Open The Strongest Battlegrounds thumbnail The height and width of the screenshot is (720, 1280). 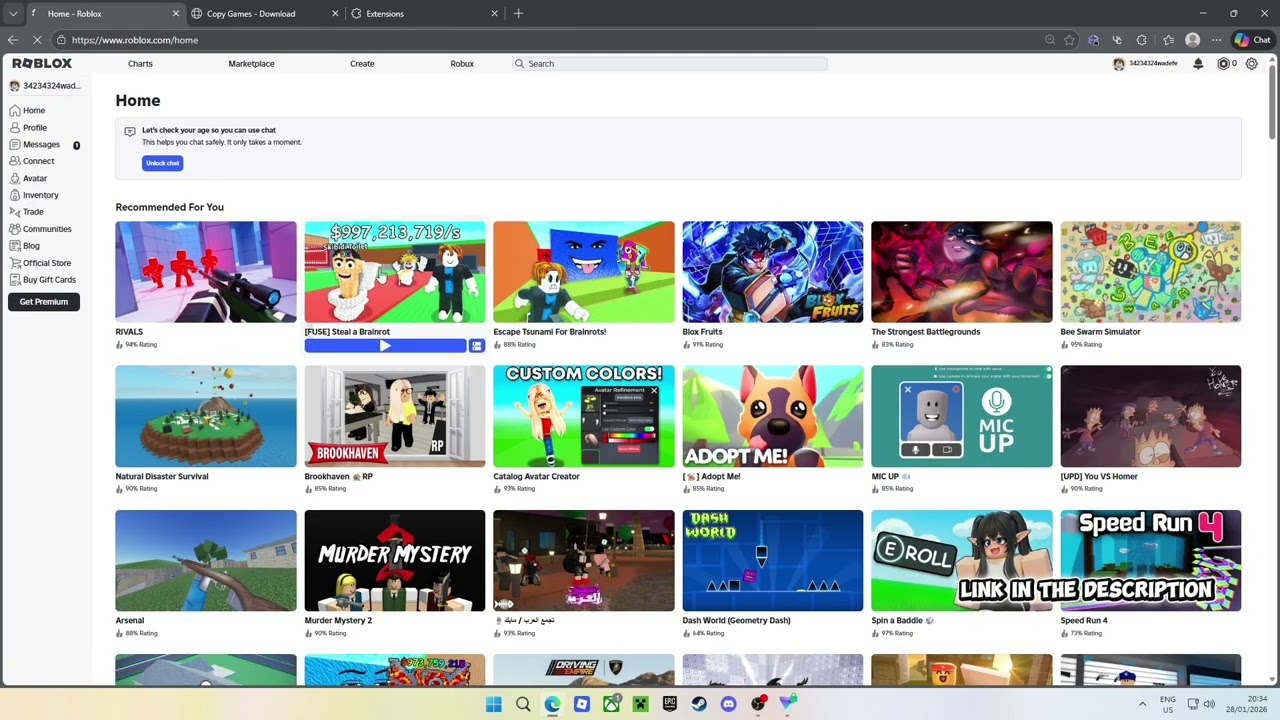[962, 272]
